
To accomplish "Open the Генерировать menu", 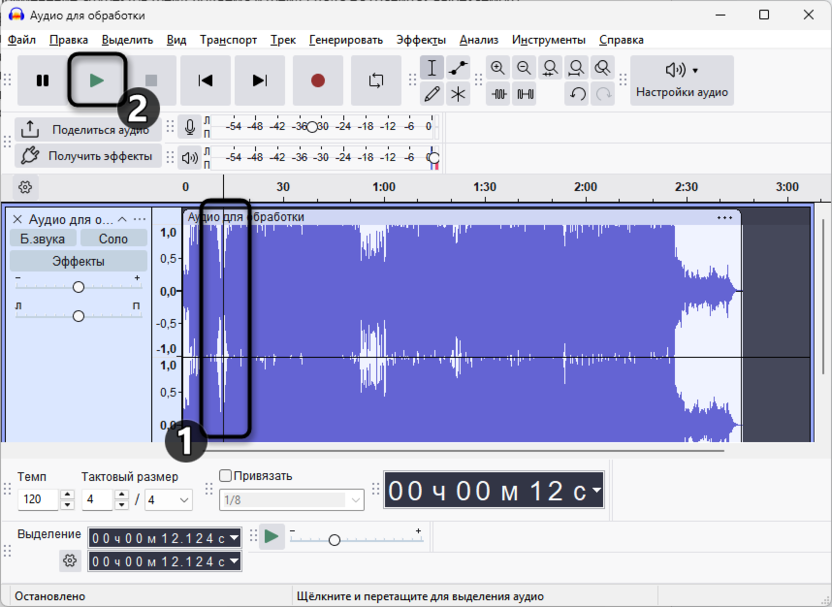I will click(x=346, y=40).
